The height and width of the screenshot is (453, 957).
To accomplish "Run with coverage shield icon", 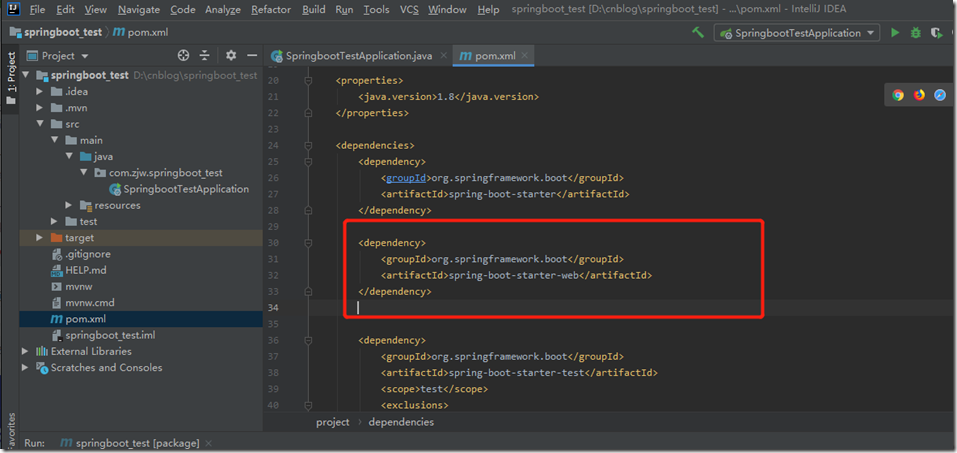I will [936, 33].
